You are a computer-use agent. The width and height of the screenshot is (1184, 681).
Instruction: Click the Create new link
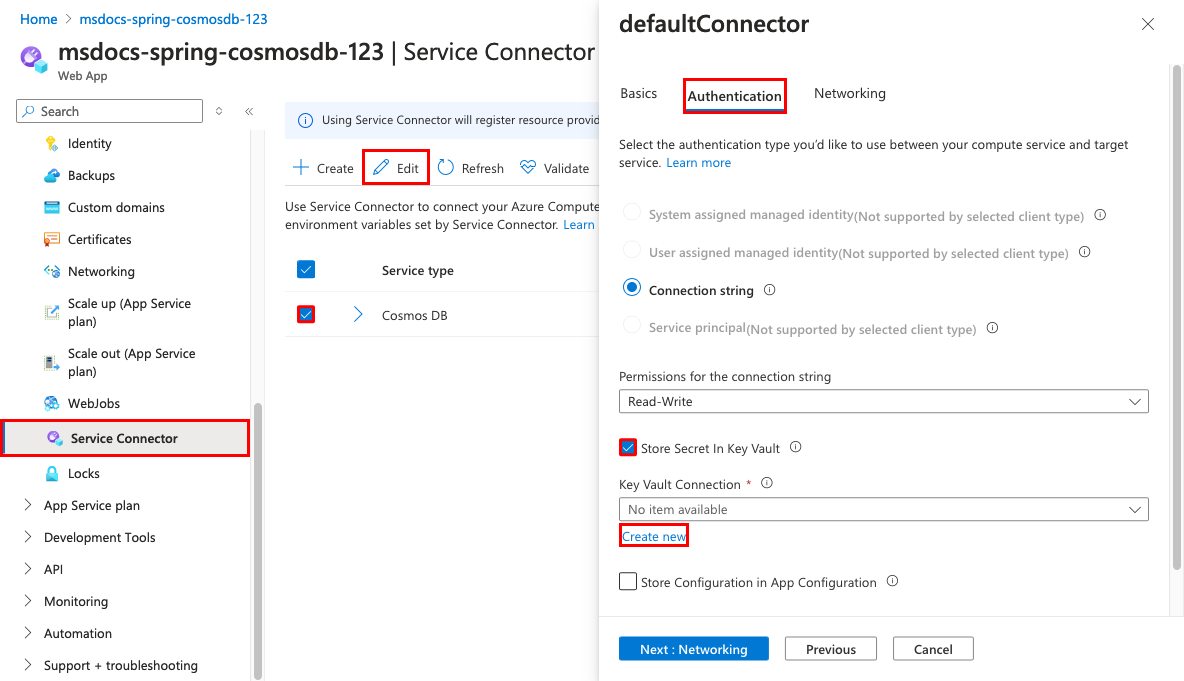pos(654,537)
